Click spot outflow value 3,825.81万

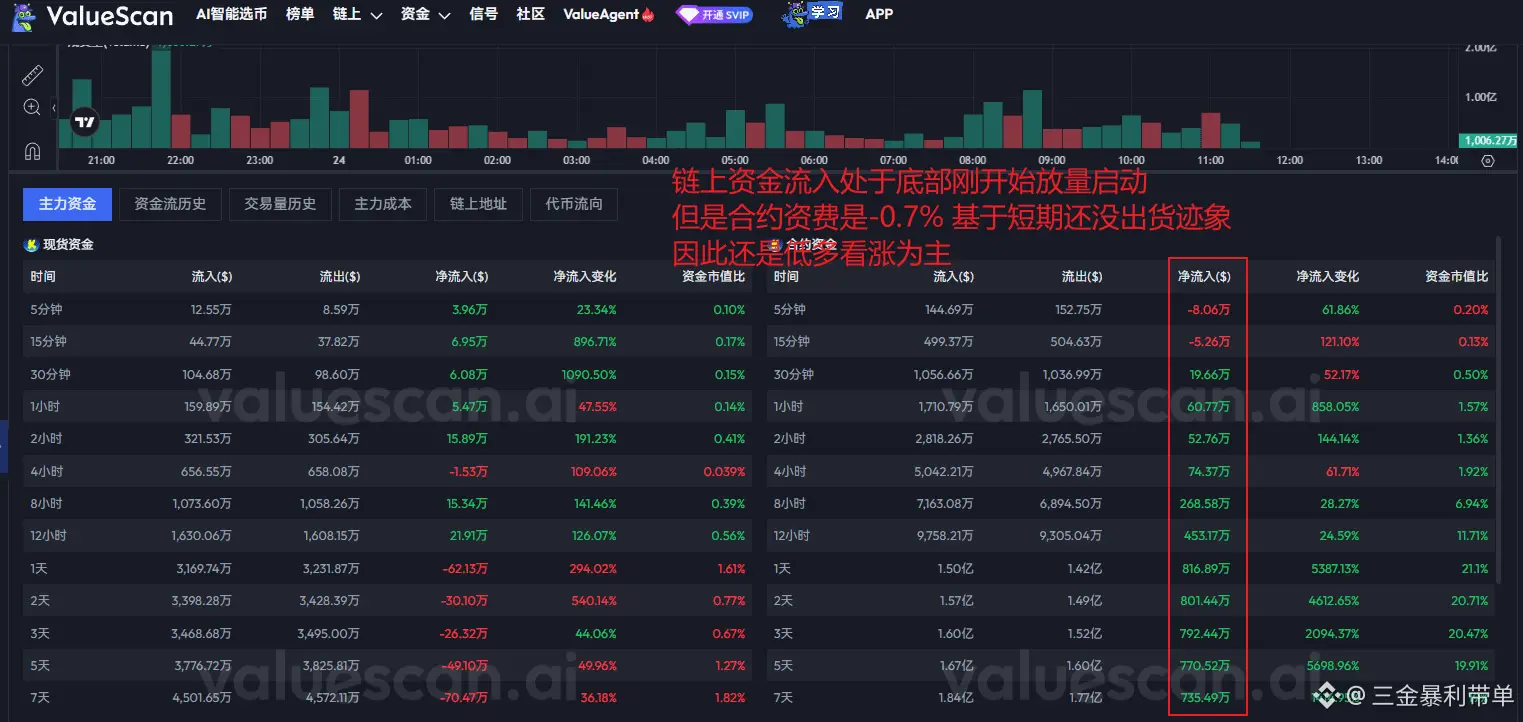[x=330, y=666]
